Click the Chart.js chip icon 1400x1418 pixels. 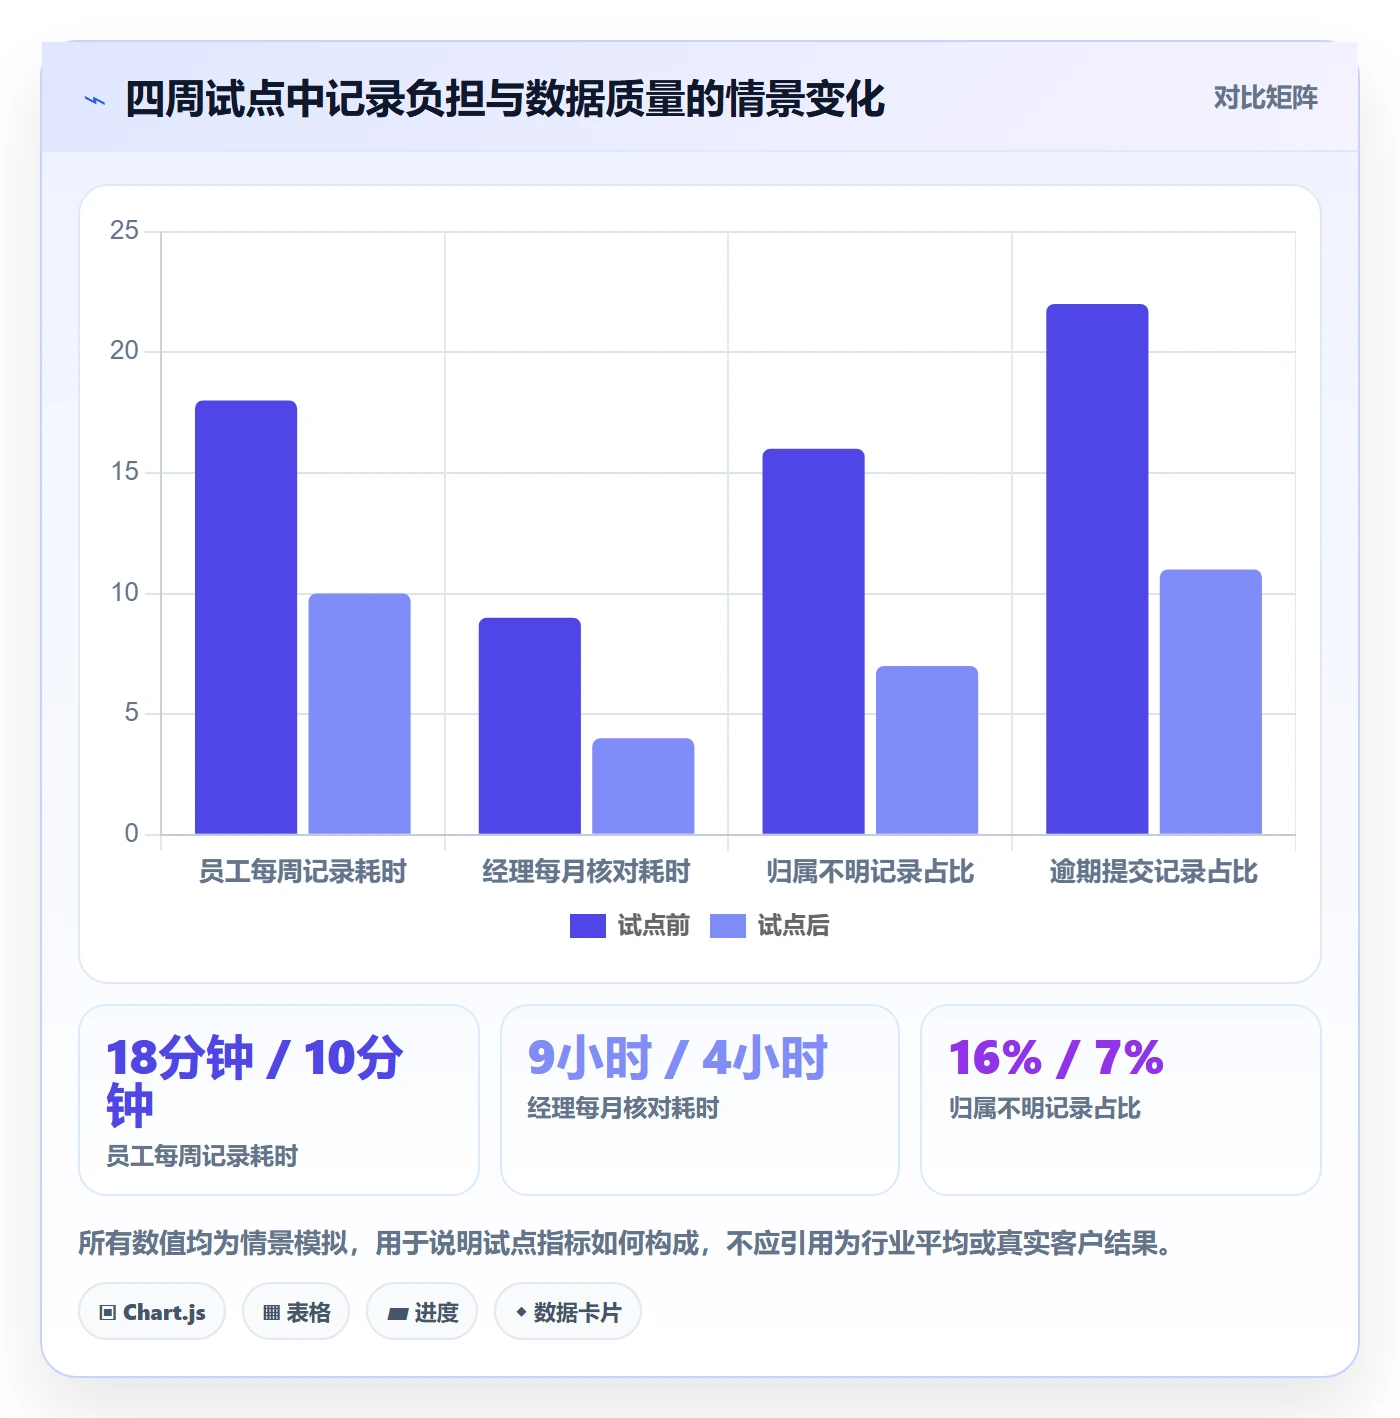click(x=108, y=1313)
